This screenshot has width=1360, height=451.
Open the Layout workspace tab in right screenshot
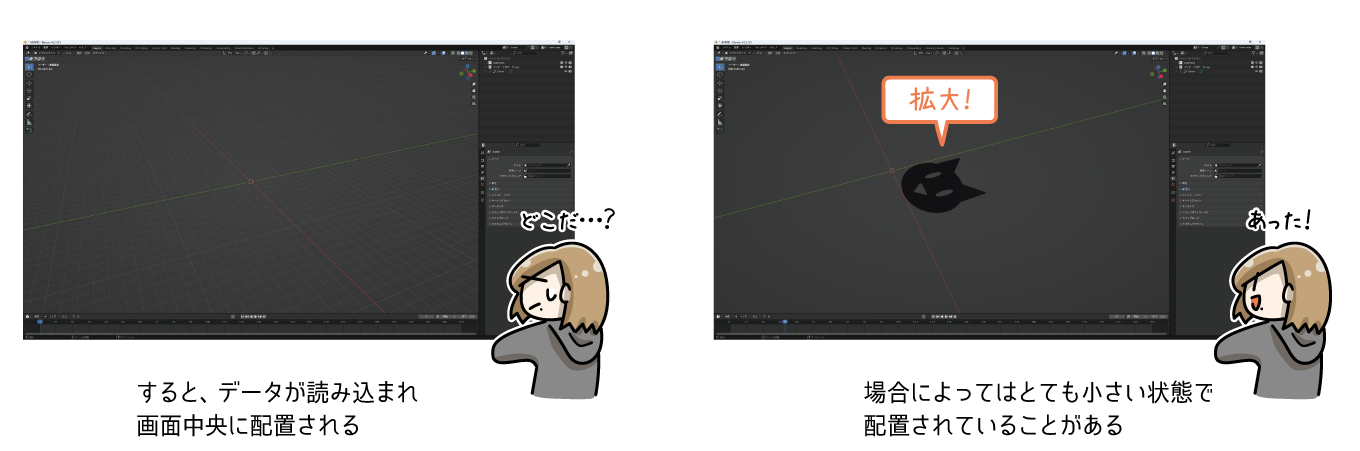tap(787, 48)
